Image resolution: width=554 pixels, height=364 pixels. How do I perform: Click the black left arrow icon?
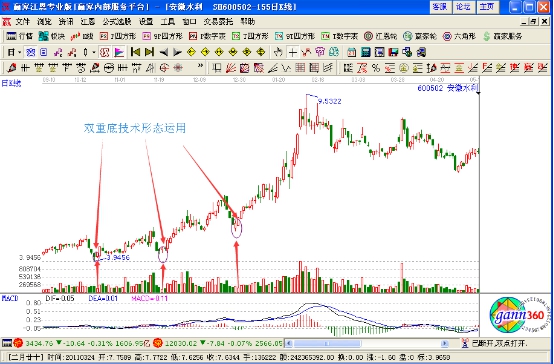(164, 53)
